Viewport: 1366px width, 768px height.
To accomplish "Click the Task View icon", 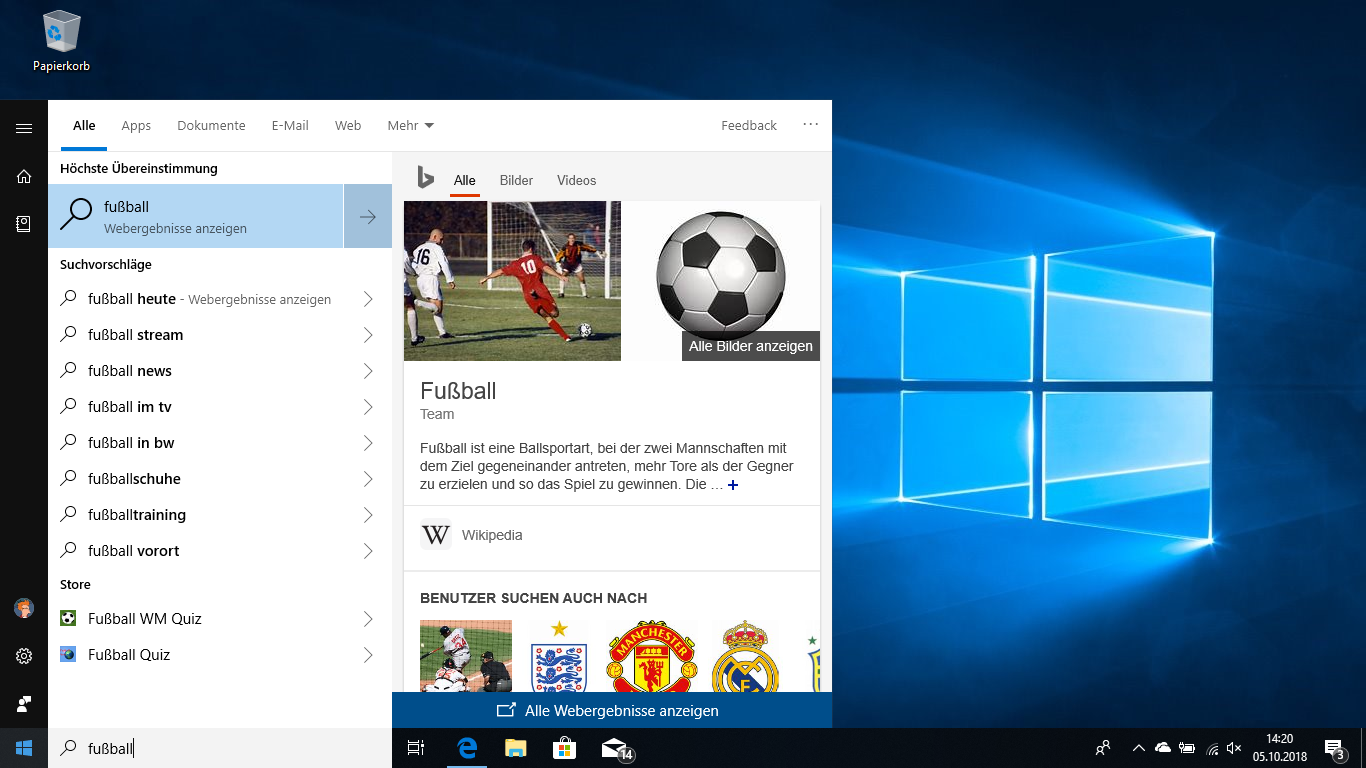I will tap(416, 747).
